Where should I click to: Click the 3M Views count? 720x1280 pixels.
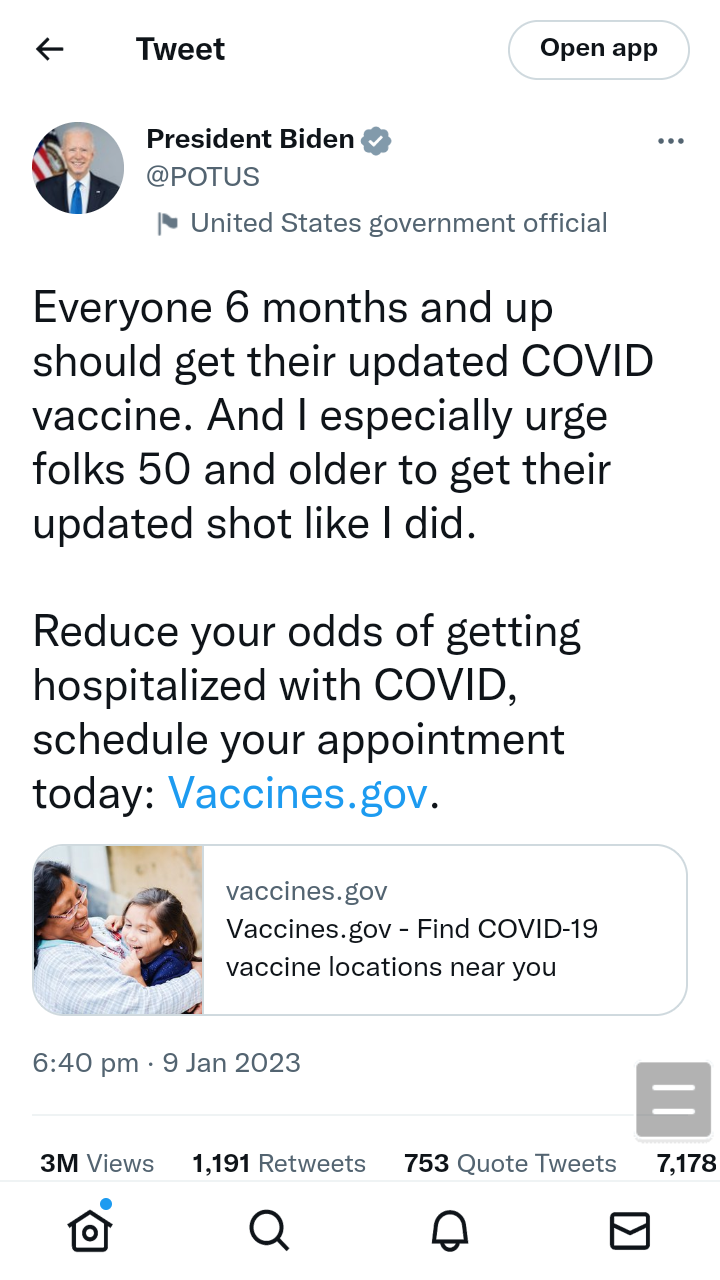97,1163
